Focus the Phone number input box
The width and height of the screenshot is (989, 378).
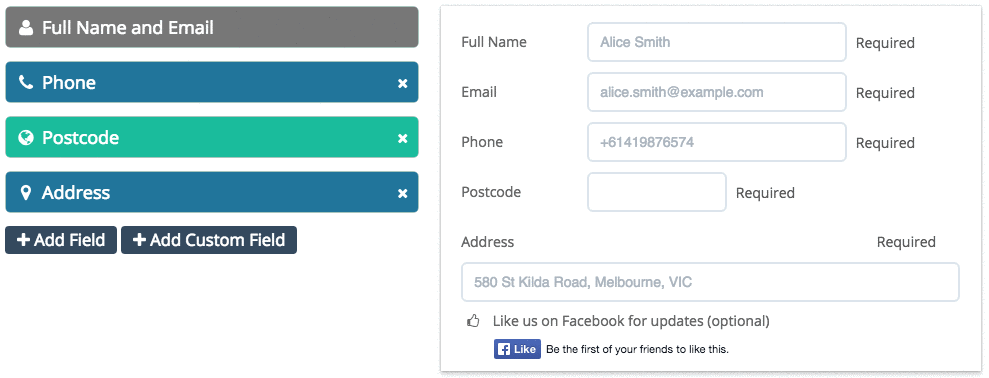717,142
